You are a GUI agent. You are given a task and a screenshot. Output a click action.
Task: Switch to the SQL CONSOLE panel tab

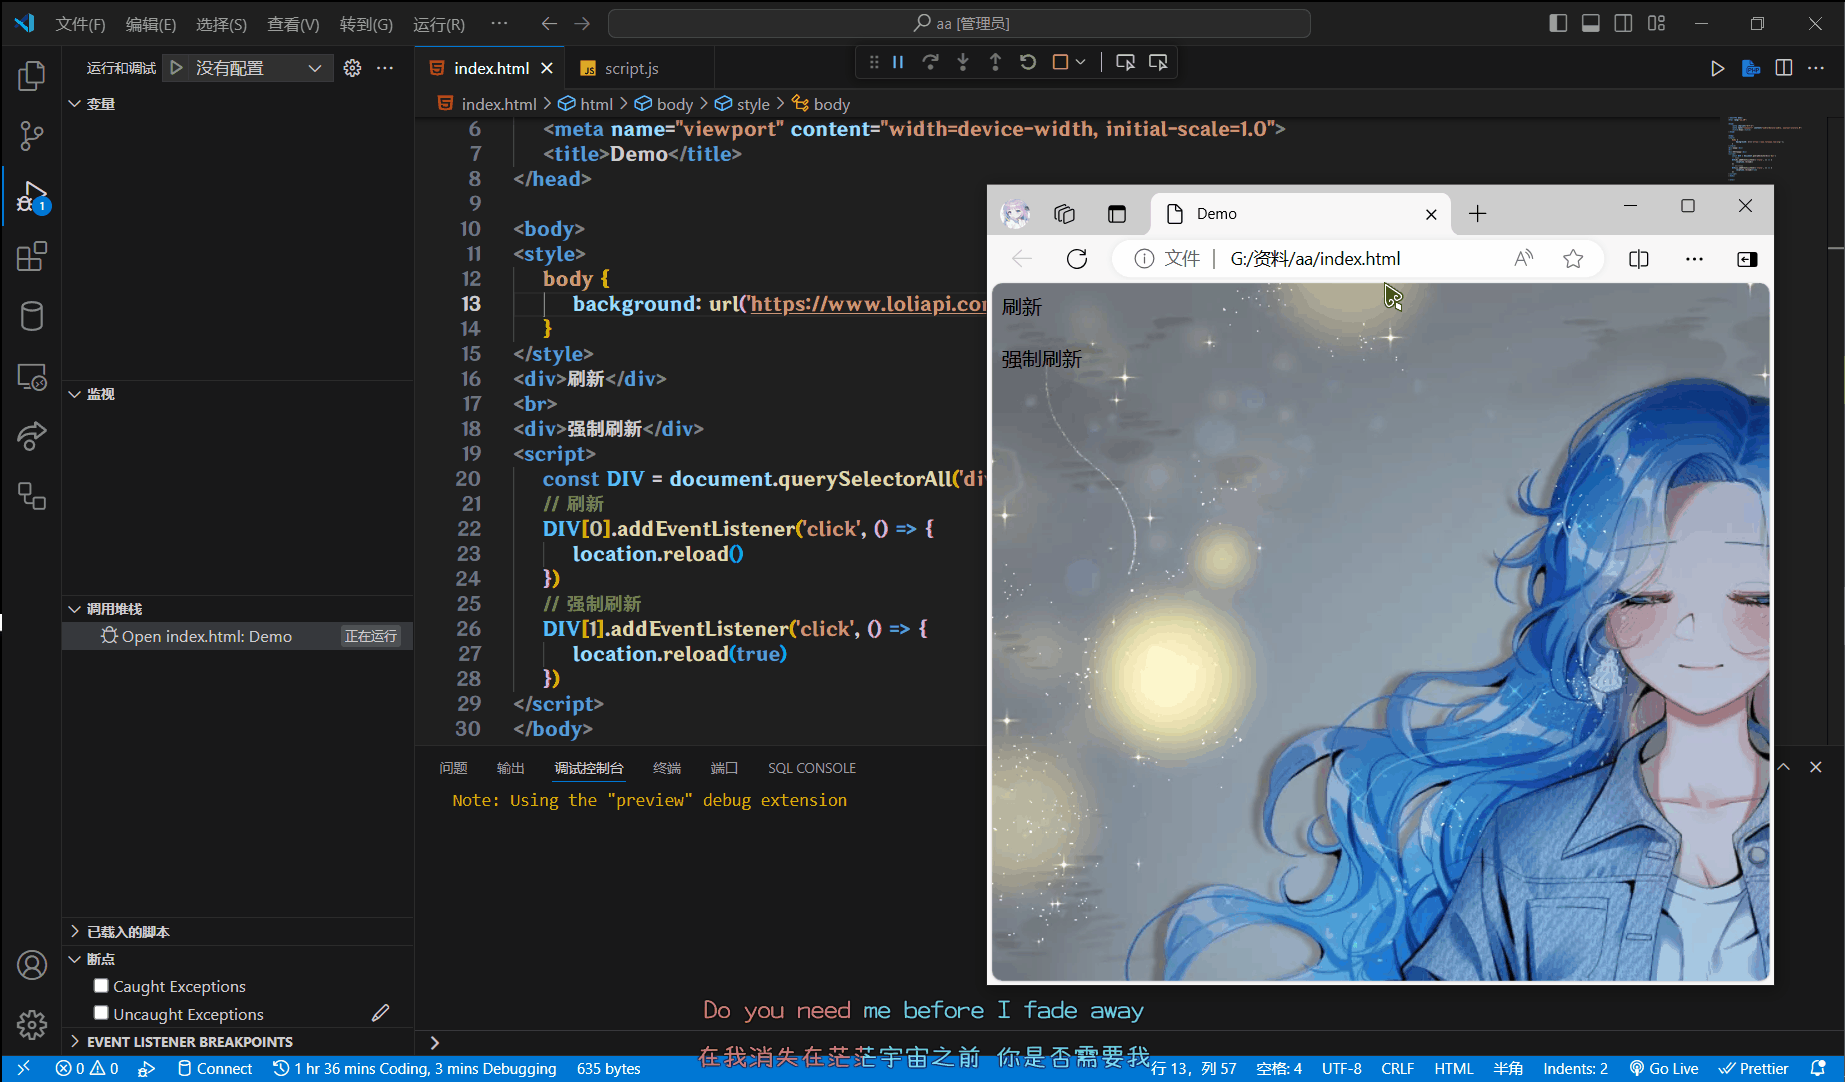812,768
